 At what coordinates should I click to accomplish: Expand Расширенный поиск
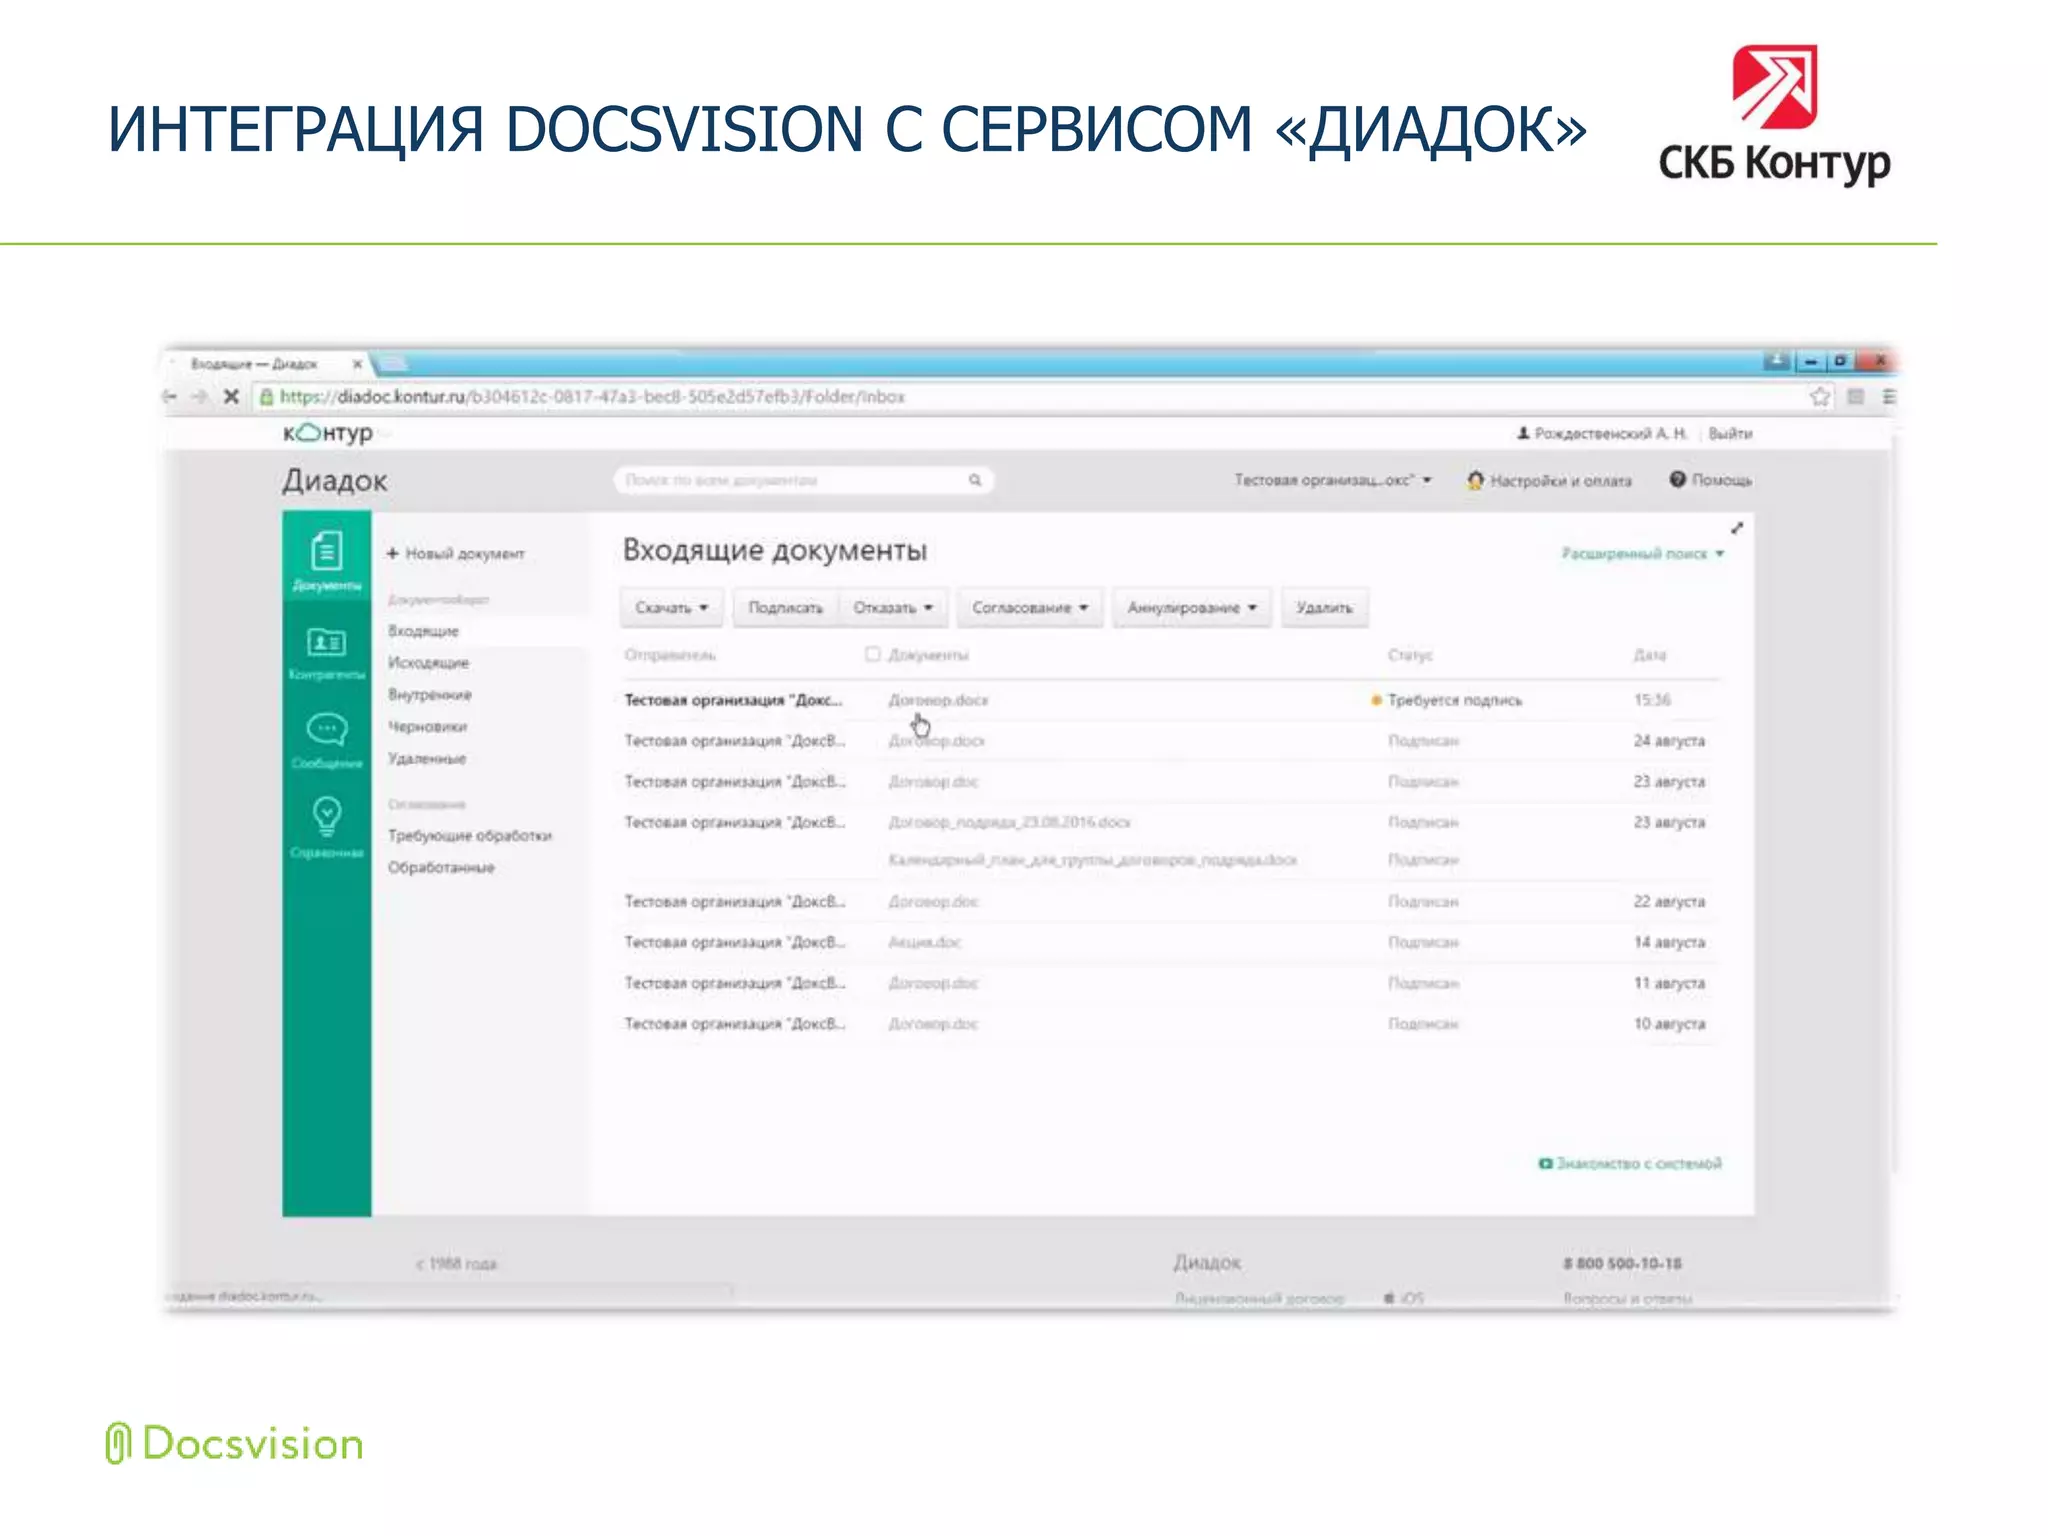click(1643, 553)
